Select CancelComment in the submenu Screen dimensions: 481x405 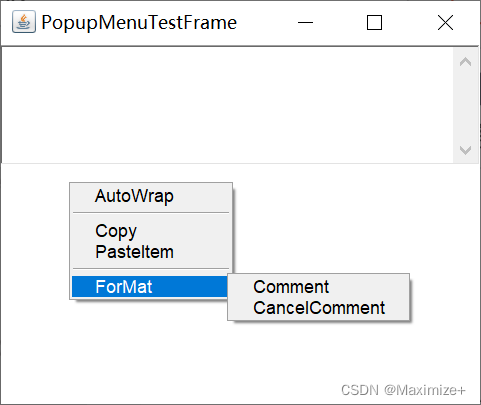(318, 308)
